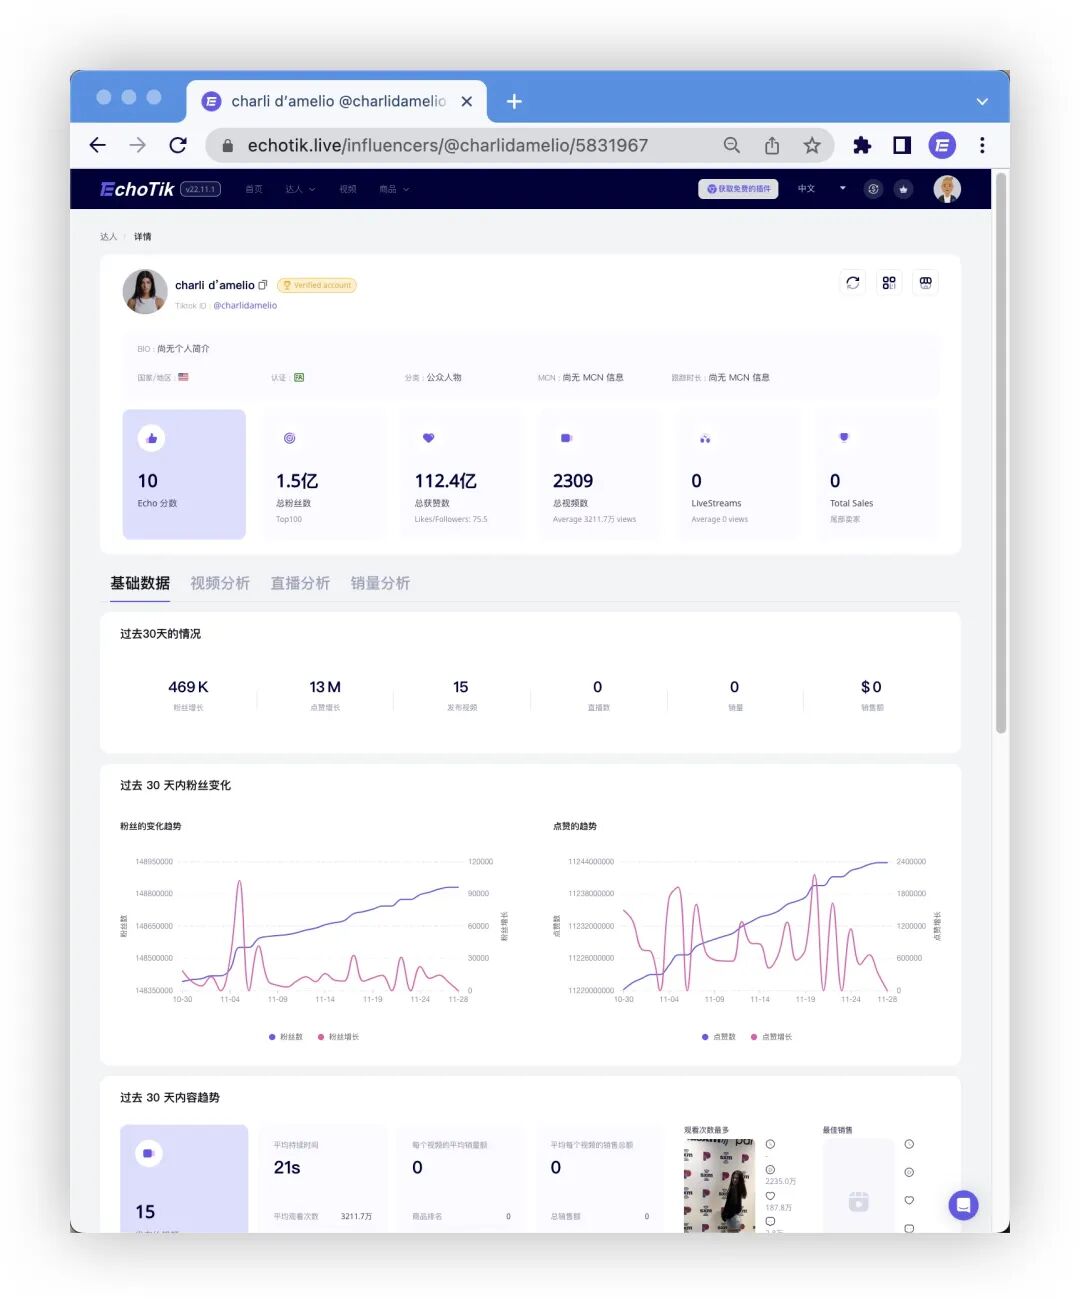Toggle the 点赞增长 legend series
The width and height of the screenshot is (1080, 1303).
point(771,1037)
